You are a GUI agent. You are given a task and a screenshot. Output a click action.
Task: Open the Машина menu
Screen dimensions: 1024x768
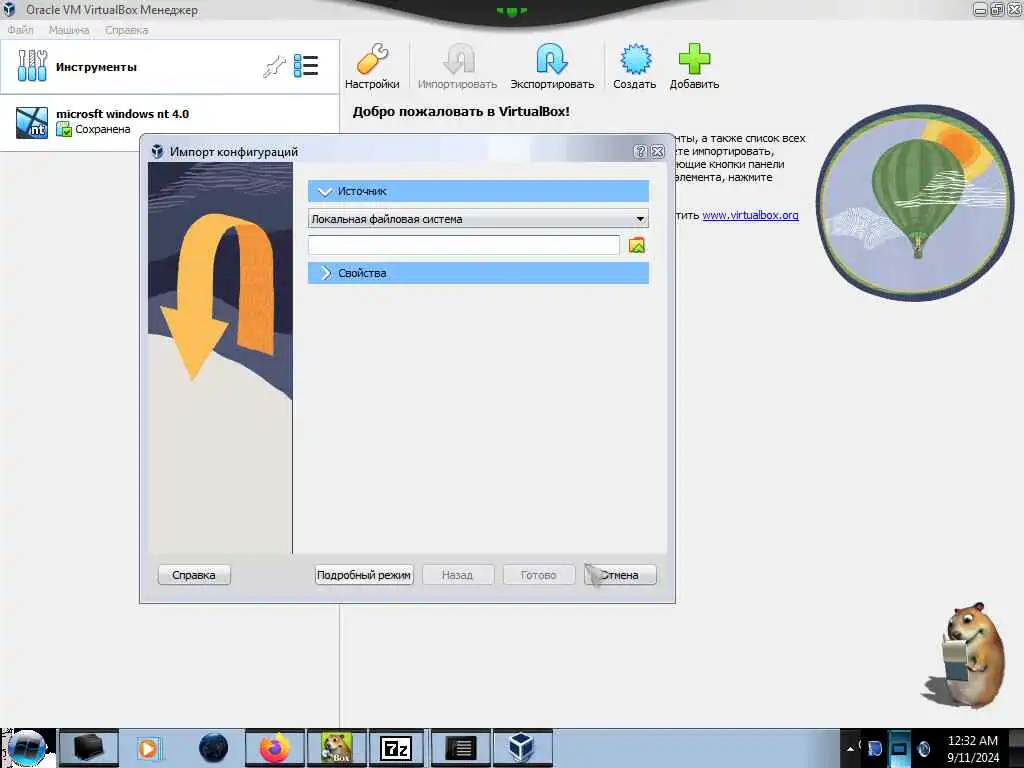[69, 30]
